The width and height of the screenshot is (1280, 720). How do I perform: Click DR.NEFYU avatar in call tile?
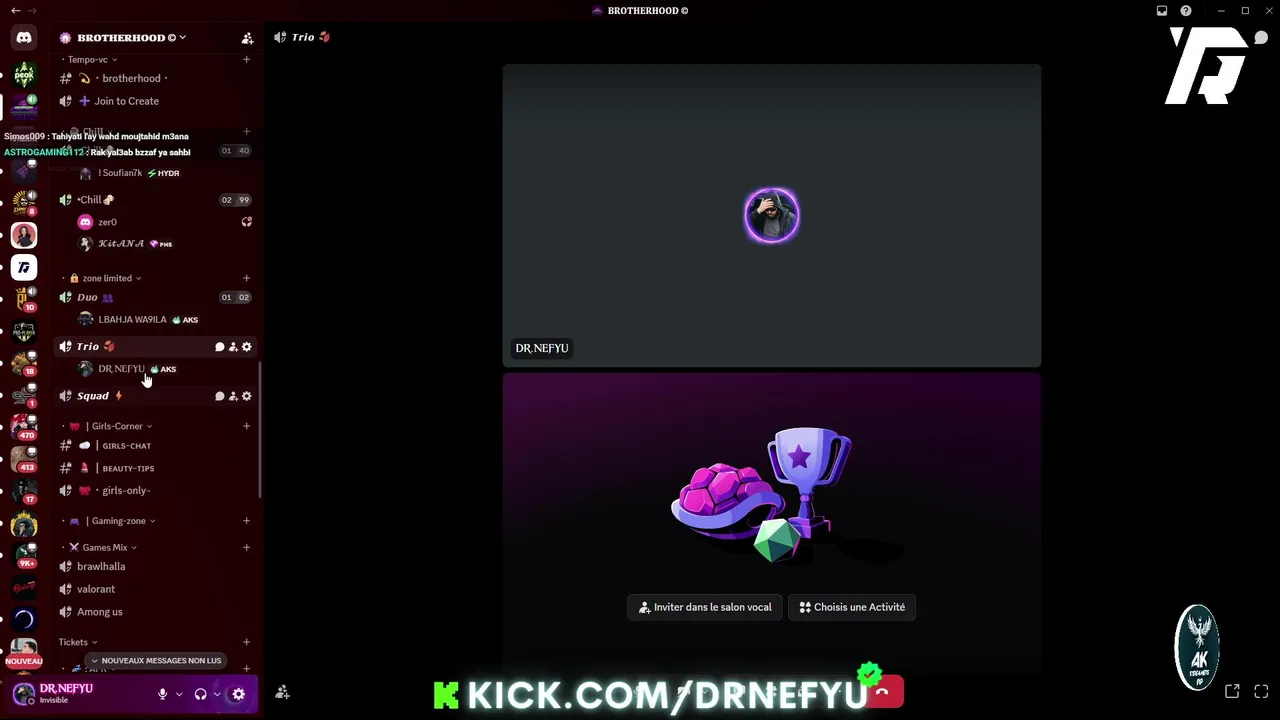[772, 215]
